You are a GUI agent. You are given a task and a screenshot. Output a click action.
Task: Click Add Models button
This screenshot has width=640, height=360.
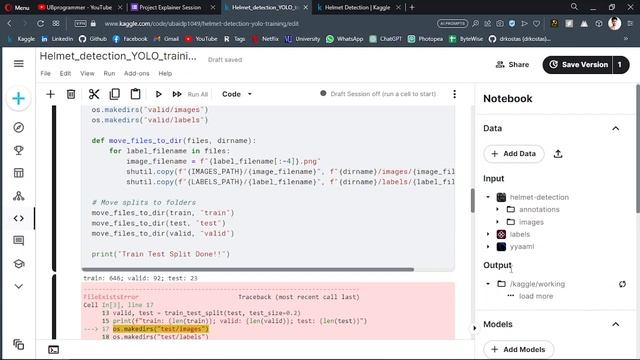click(518, 349)
